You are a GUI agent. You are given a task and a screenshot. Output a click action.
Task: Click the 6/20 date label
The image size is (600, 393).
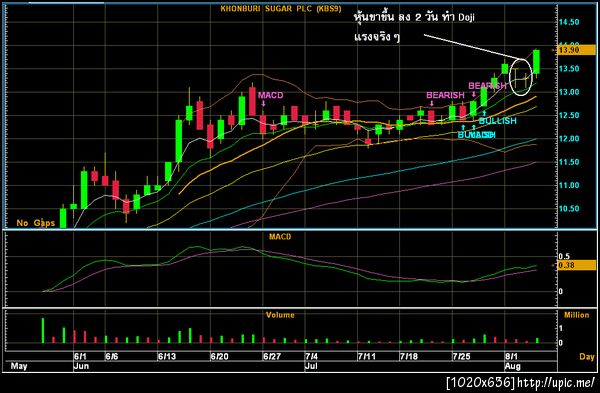pyautogui.click(x=220, y=357)
